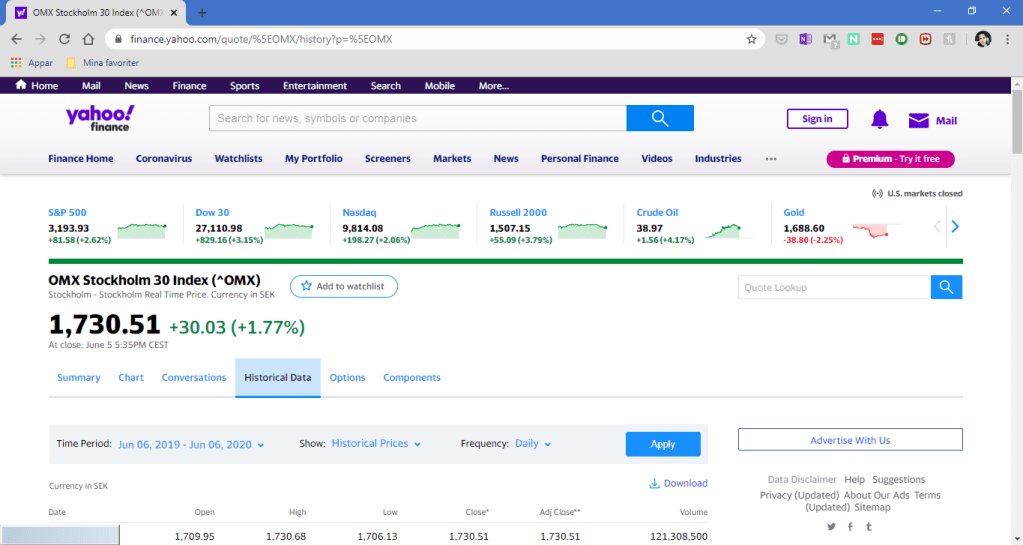Click the Twitter share icon

[831, 527]
